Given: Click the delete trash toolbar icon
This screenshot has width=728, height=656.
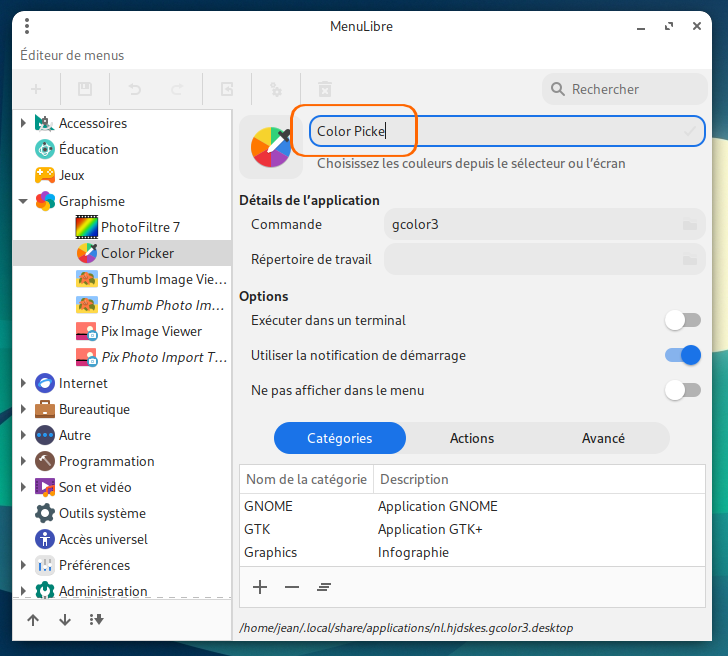Looking at the screenshot, I should coord(324,89).
